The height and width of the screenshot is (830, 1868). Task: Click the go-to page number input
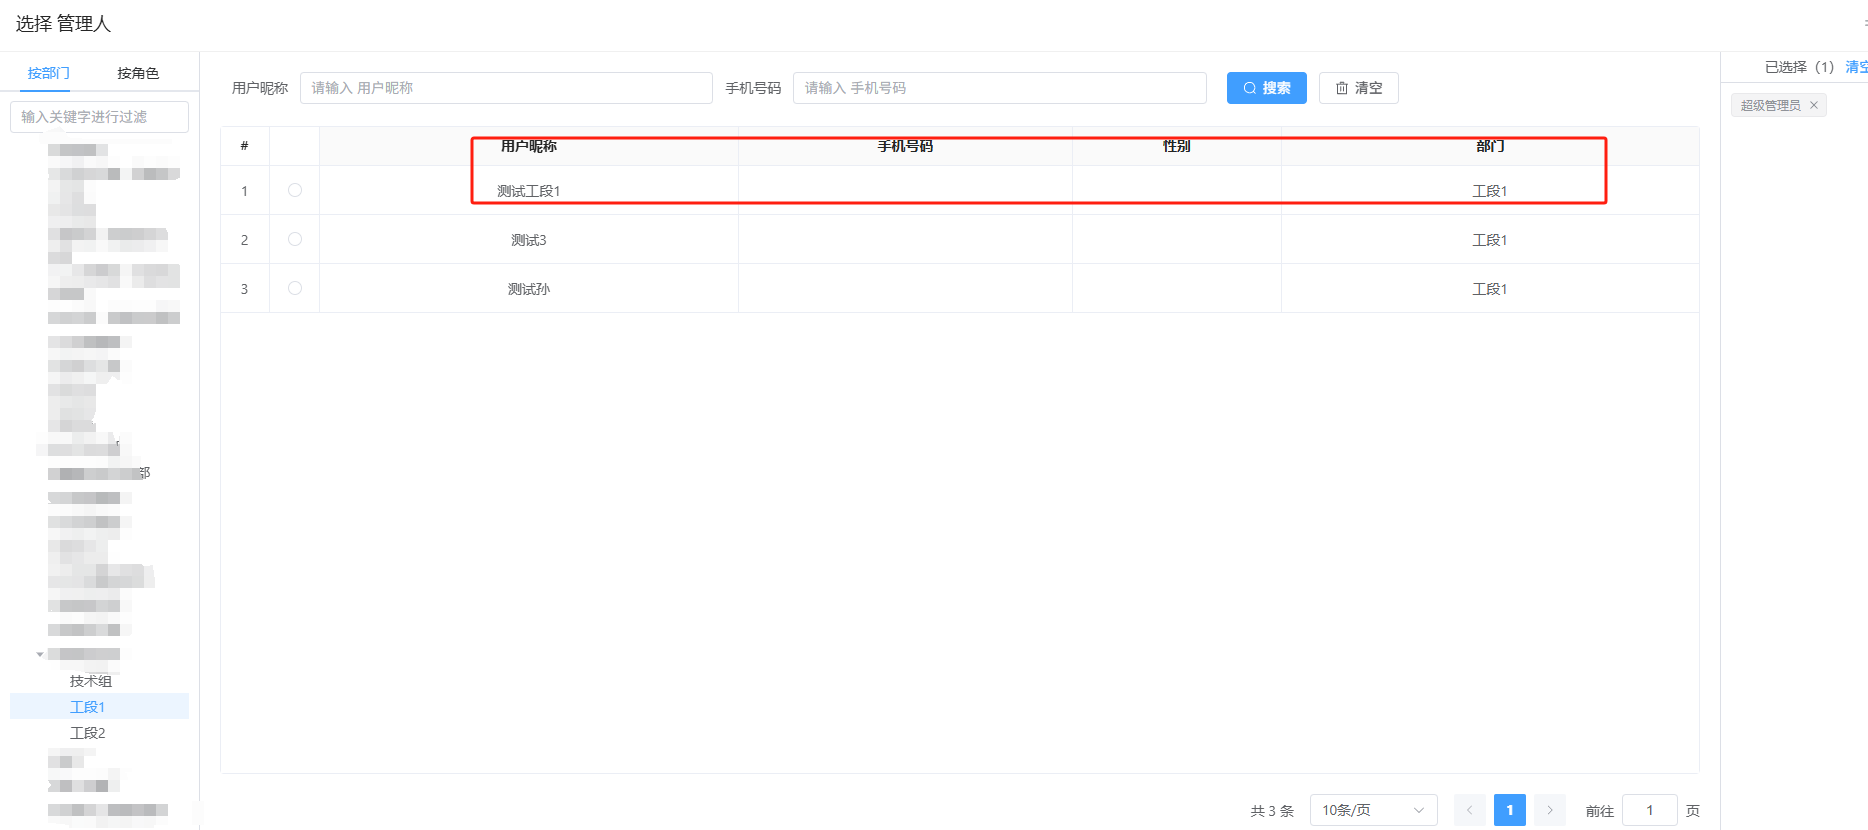[x=1649, y=810]
